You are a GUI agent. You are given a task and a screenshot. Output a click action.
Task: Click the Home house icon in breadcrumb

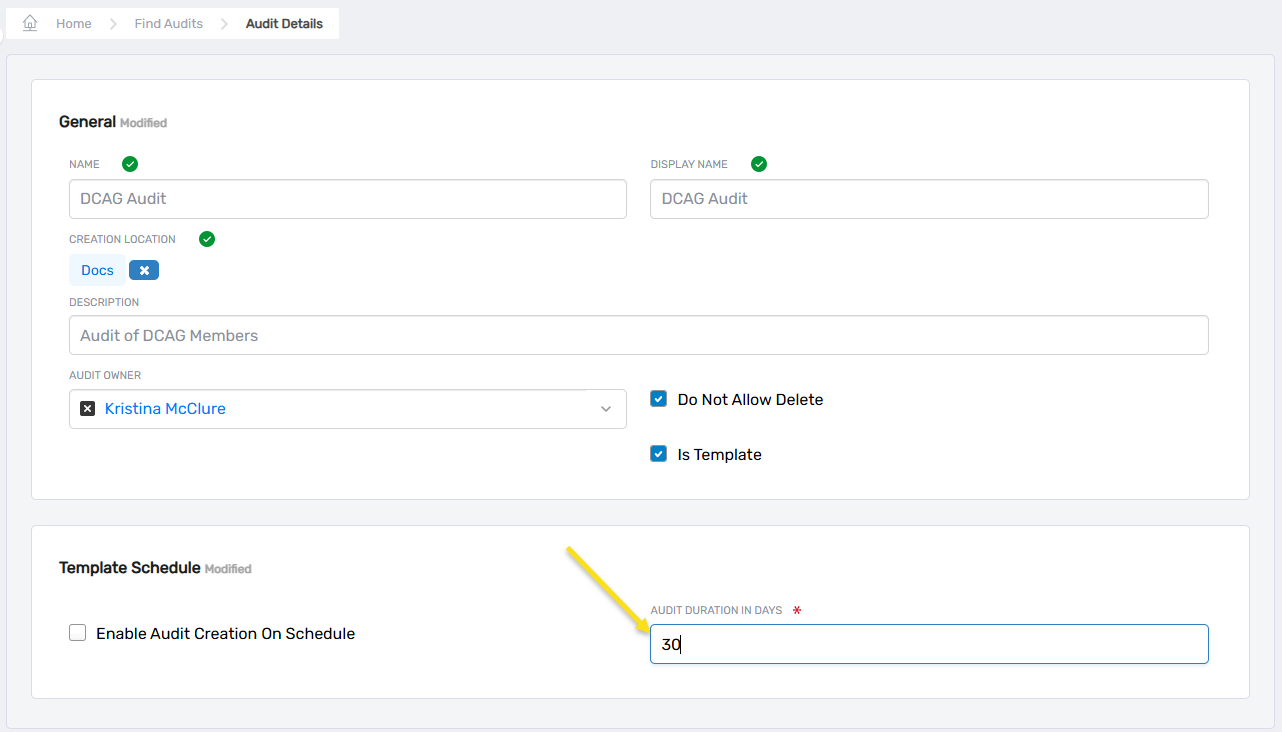pyautogui.click(x=30, y=23)
